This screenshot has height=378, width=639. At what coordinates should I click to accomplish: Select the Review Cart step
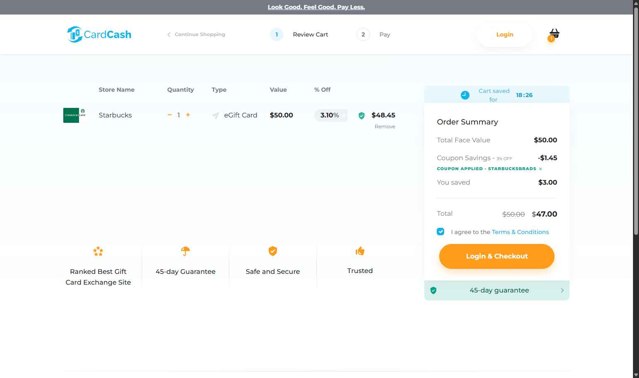point(310,35)
